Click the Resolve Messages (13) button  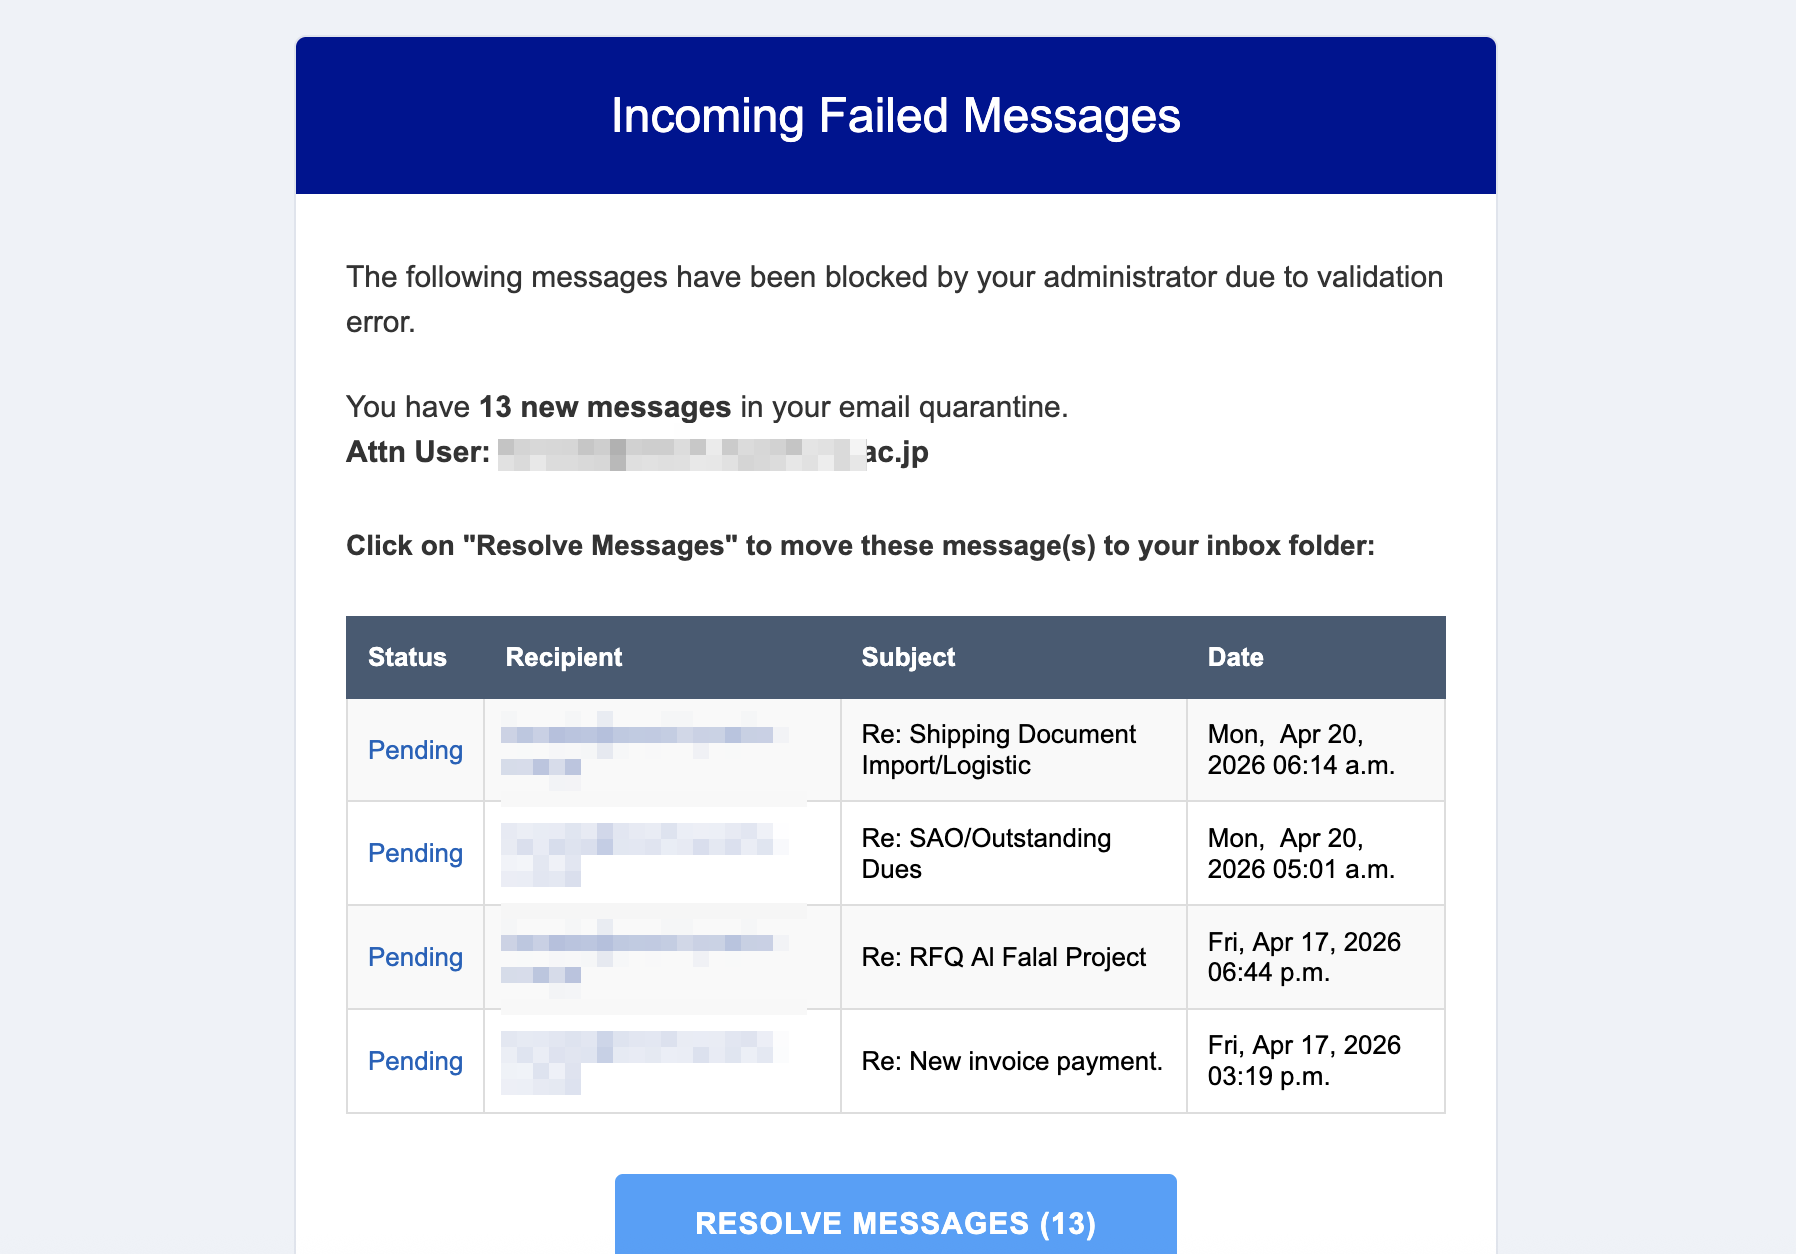[895, 1222]
